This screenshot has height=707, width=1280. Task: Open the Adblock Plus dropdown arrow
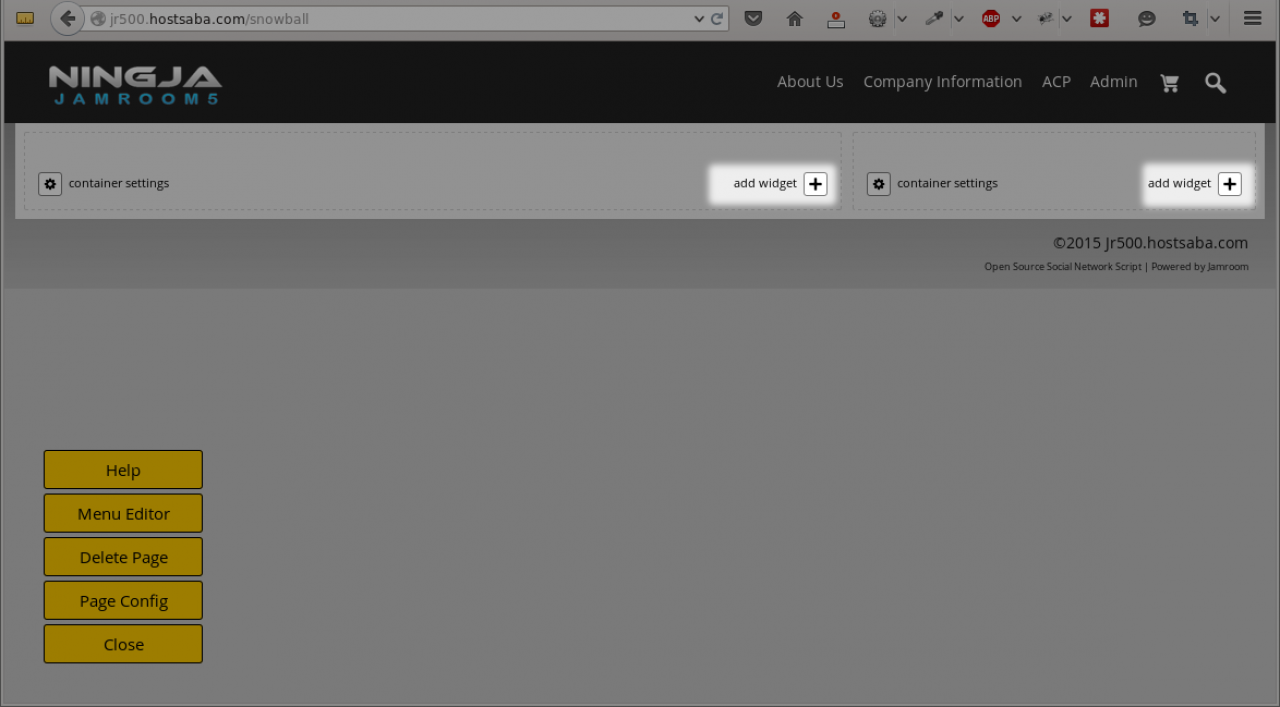[x=1016, y=18]
